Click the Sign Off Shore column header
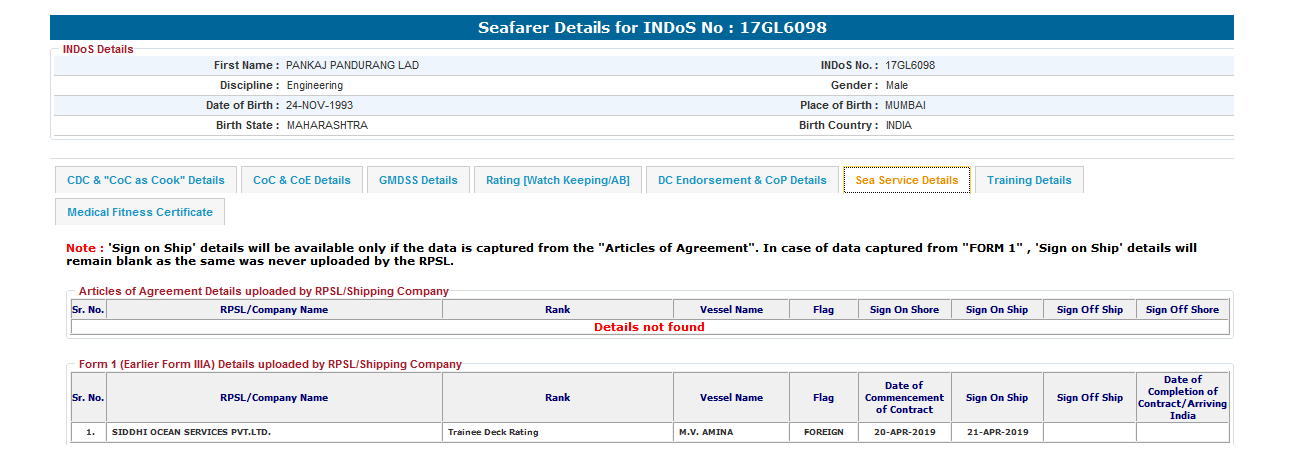 1182,310
